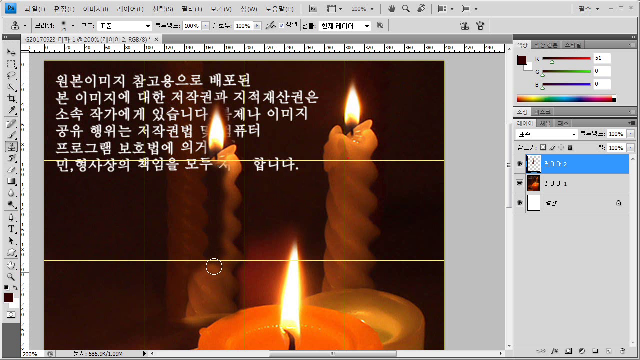This screenshot has width=640, height=360.
Task: Open the Sample dropdown showing current layer
Action: click(345, 26)
